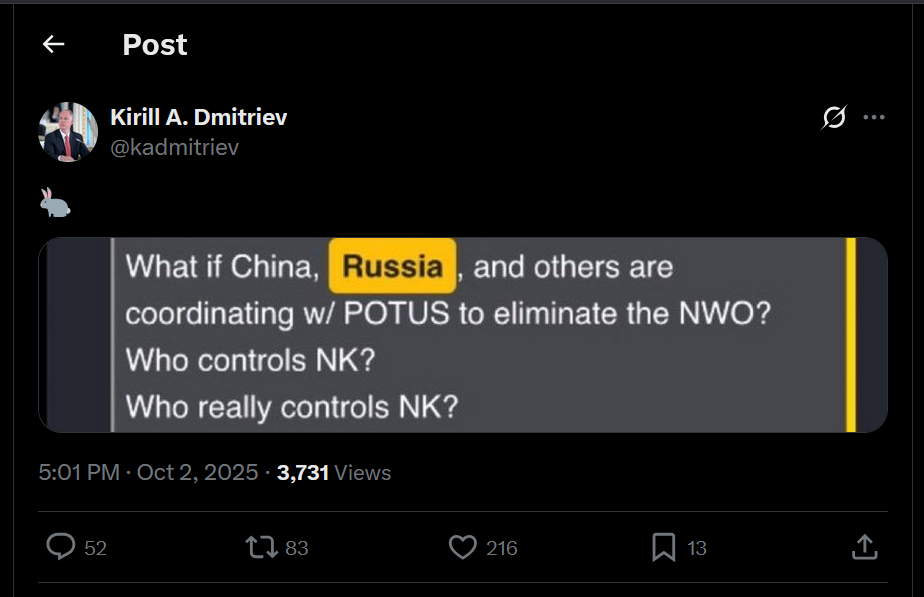Image resolution: width=924 pixels, height=597 pixels.
Task: Click the repost count 83
Action: (x=297, y=548)
